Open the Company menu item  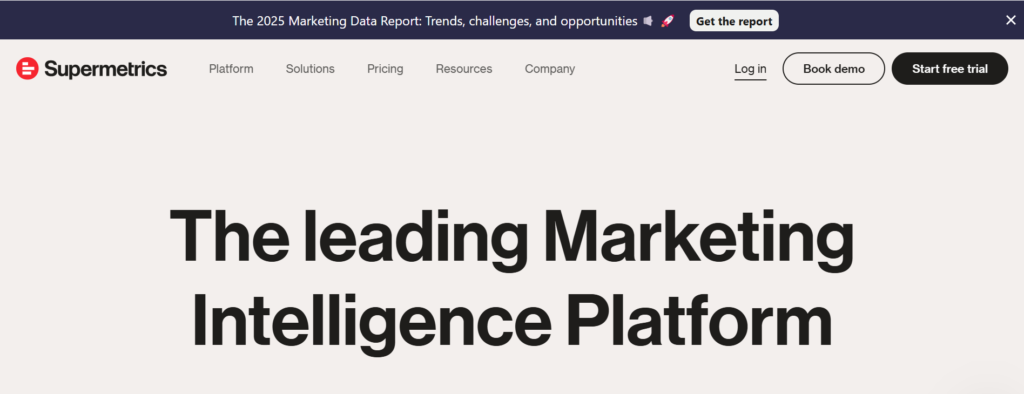pyautogui.click(x=550, y=69)
